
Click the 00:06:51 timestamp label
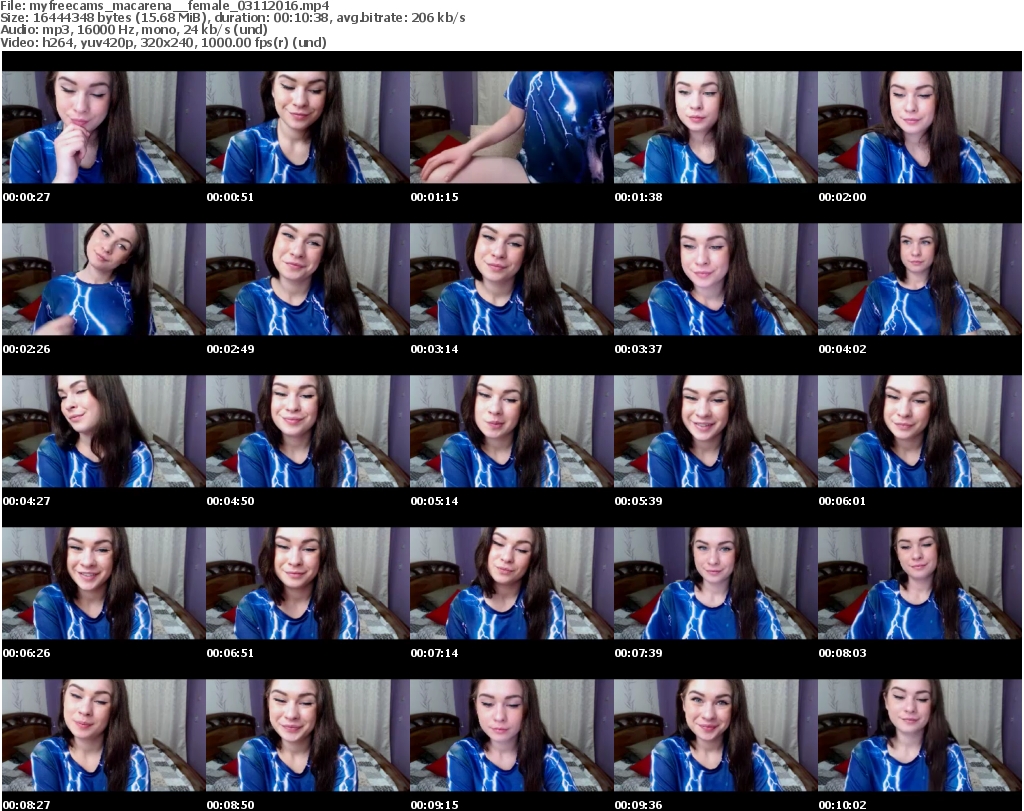tap(230, 653)
